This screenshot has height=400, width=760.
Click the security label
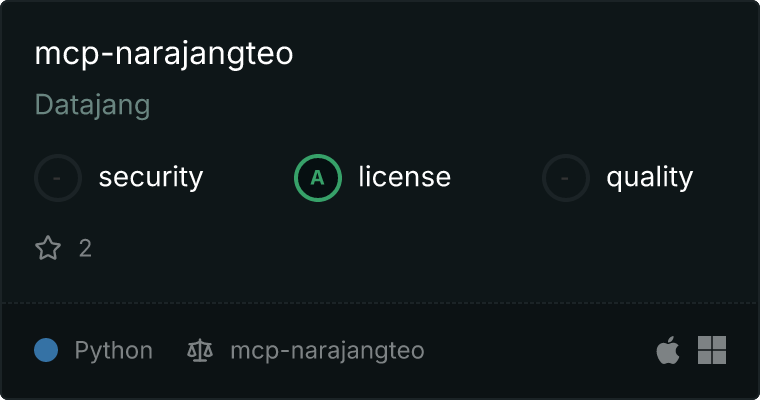151,177
